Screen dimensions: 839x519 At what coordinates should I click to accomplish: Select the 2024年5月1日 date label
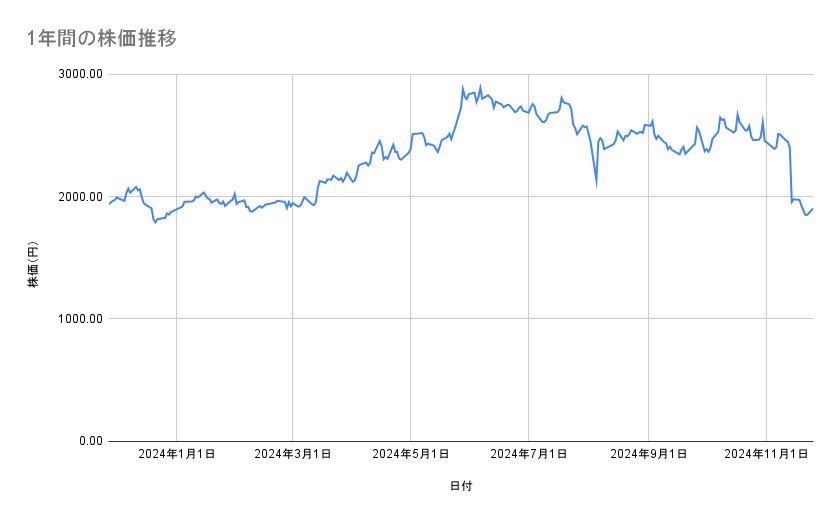pos(410,455)
